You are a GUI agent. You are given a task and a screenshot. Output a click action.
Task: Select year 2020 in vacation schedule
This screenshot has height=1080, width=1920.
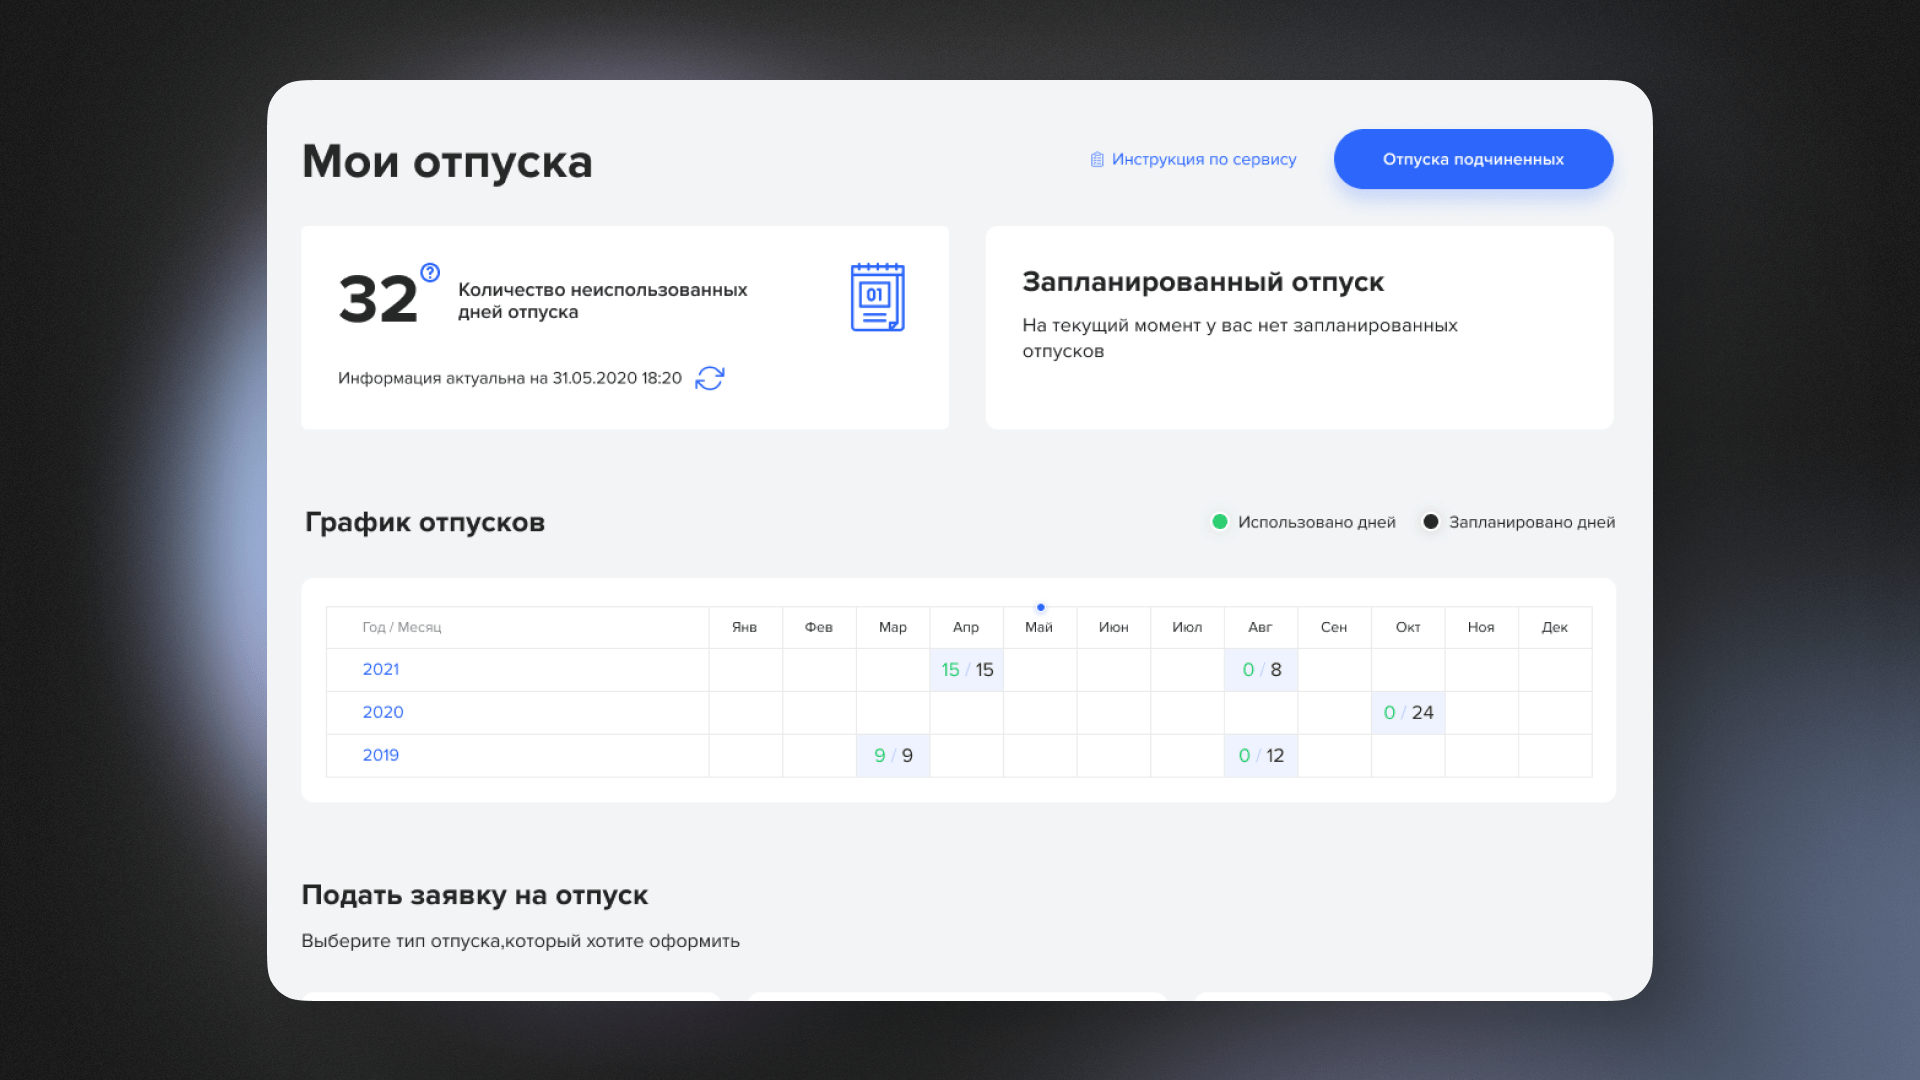pyautogui.click(x=383, y=712)
